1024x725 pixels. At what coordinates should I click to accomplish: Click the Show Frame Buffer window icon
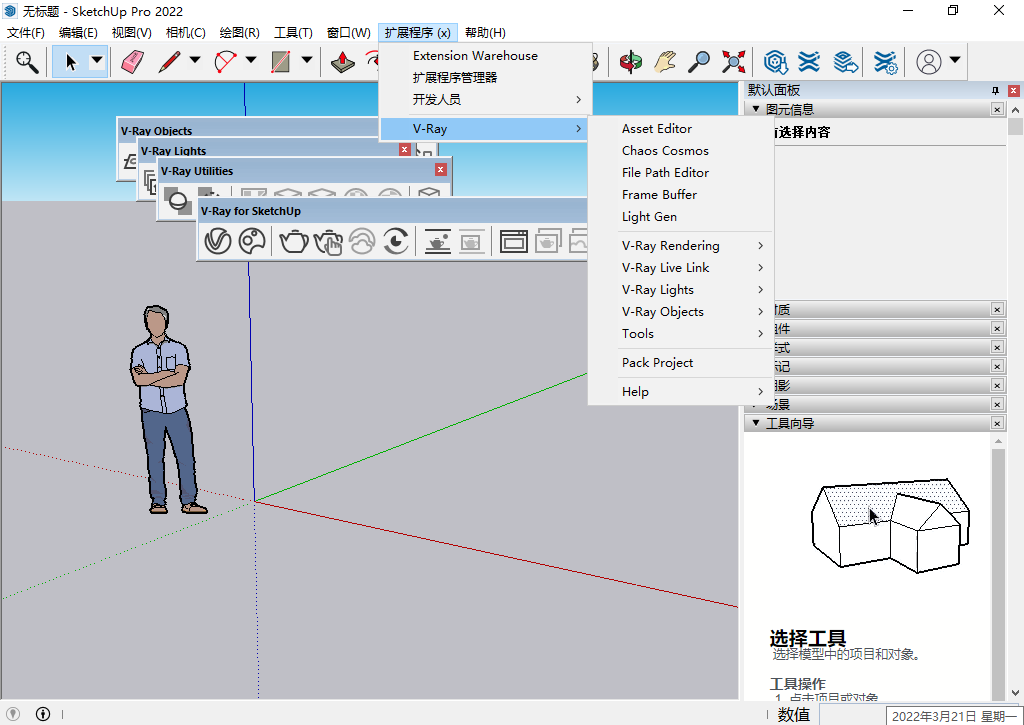pyautogui.click(x=513, y=241)
